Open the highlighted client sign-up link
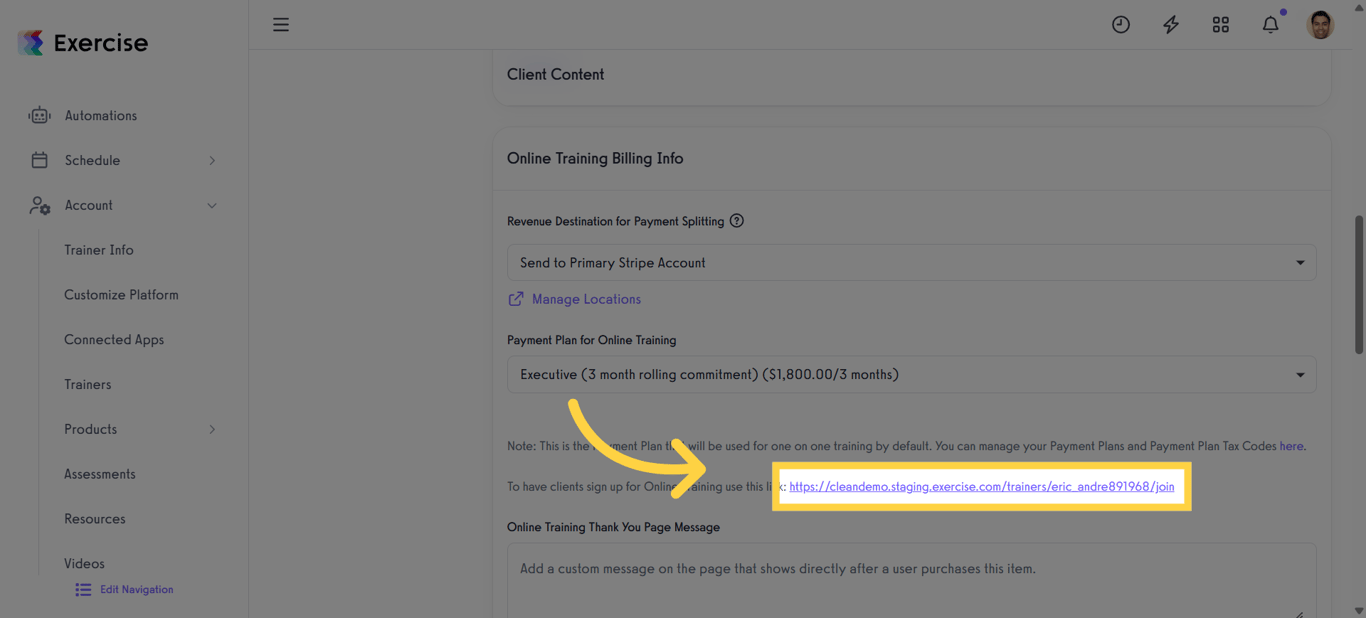 [x=980, y=486]
